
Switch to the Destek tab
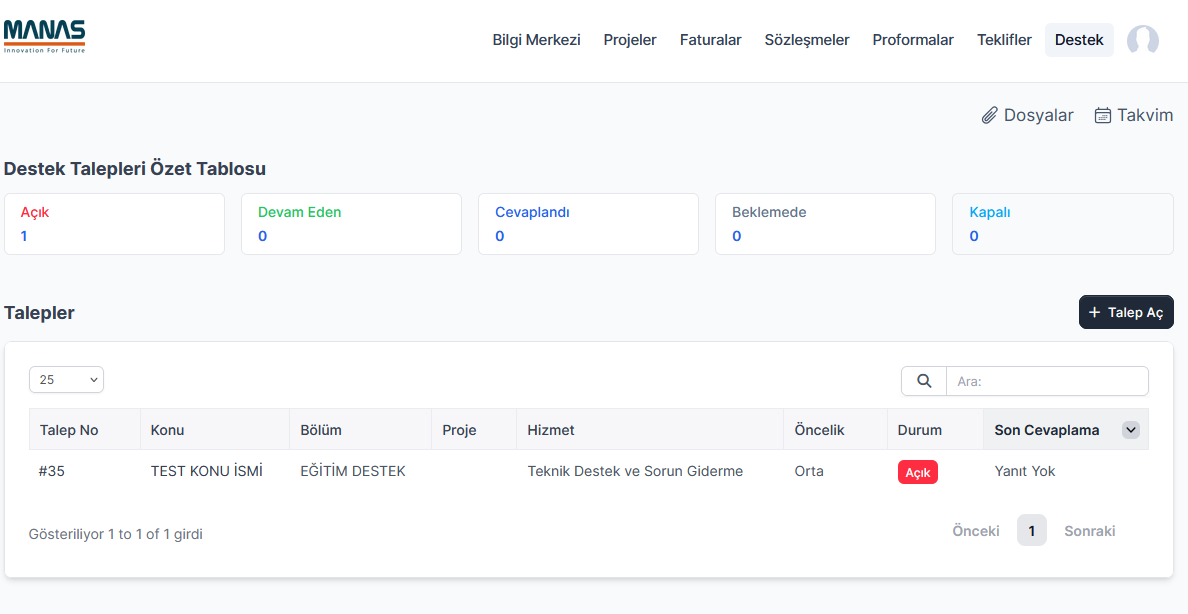click(1079, 39)
